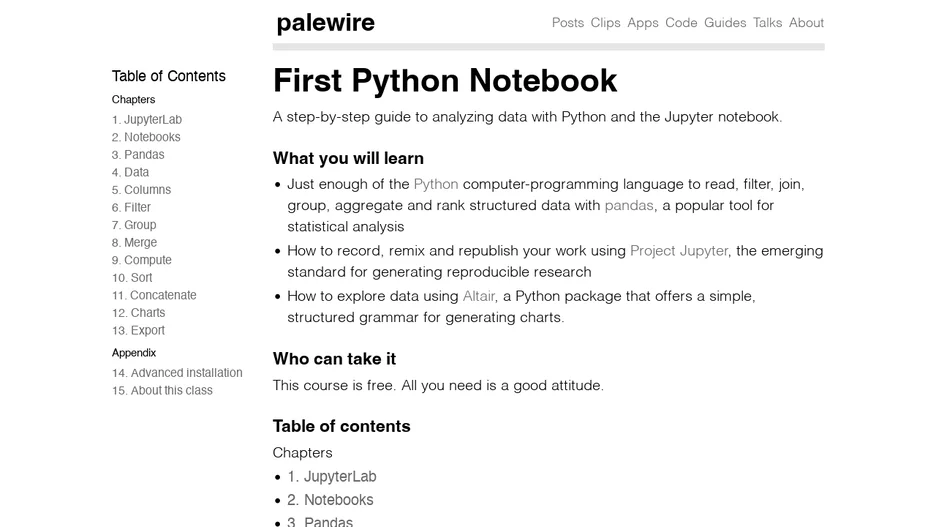
Task: Open sidebar chapter 5. Columns
Action: click(x=141, y=190)
